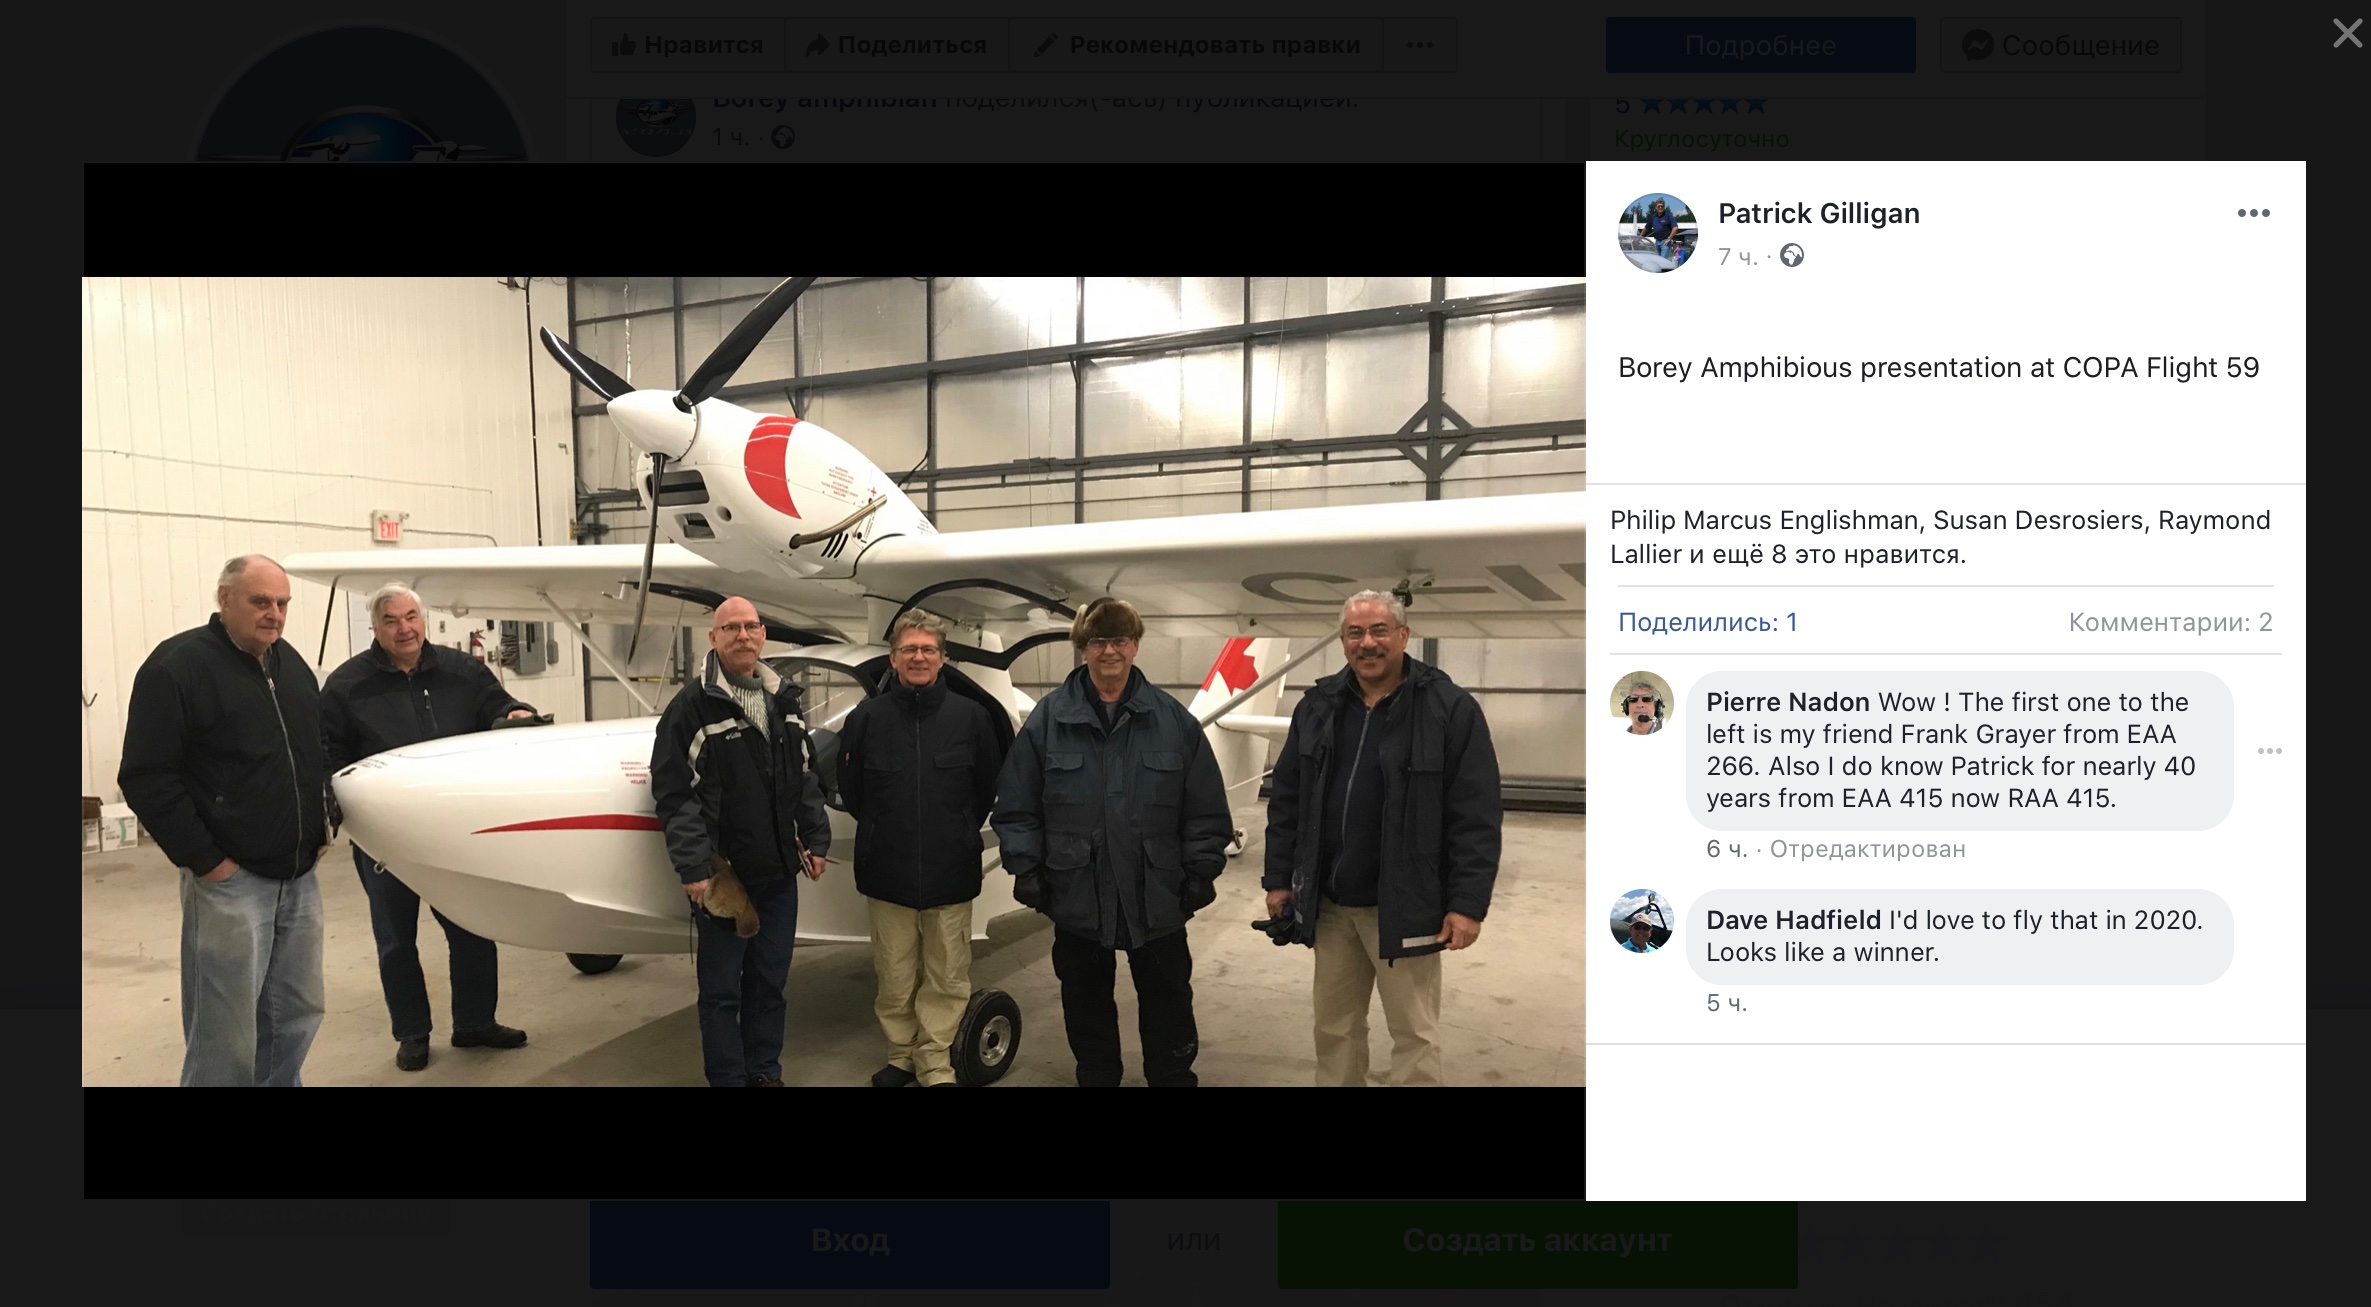Click the Вход login button
Image resolution: width=2371 pixels, height=1307 pixels.
pos(850,1241)
